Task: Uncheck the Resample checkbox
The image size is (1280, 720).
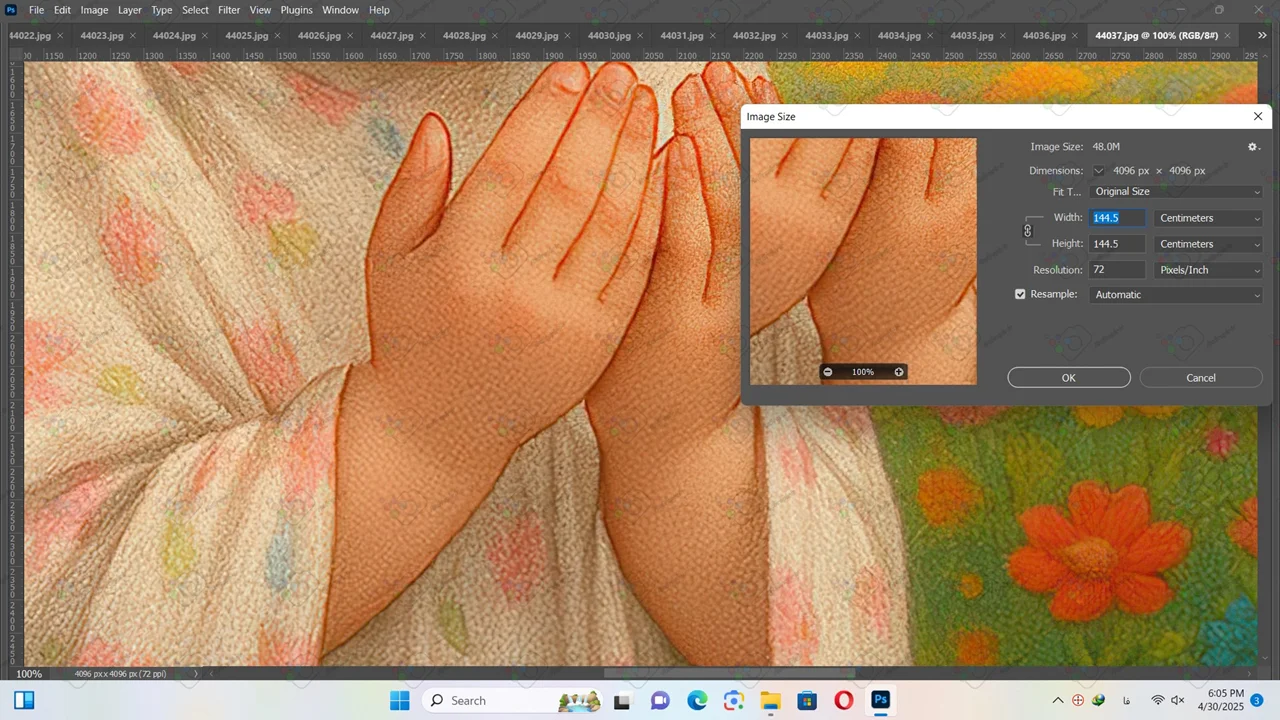Action: [x=1020, y=294]
